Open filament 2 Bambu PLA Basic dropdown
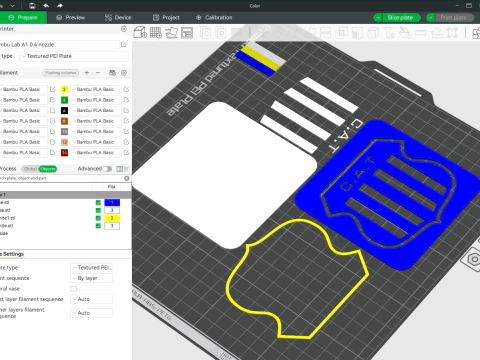Screen dimensions: 480x360 [95, 89]
